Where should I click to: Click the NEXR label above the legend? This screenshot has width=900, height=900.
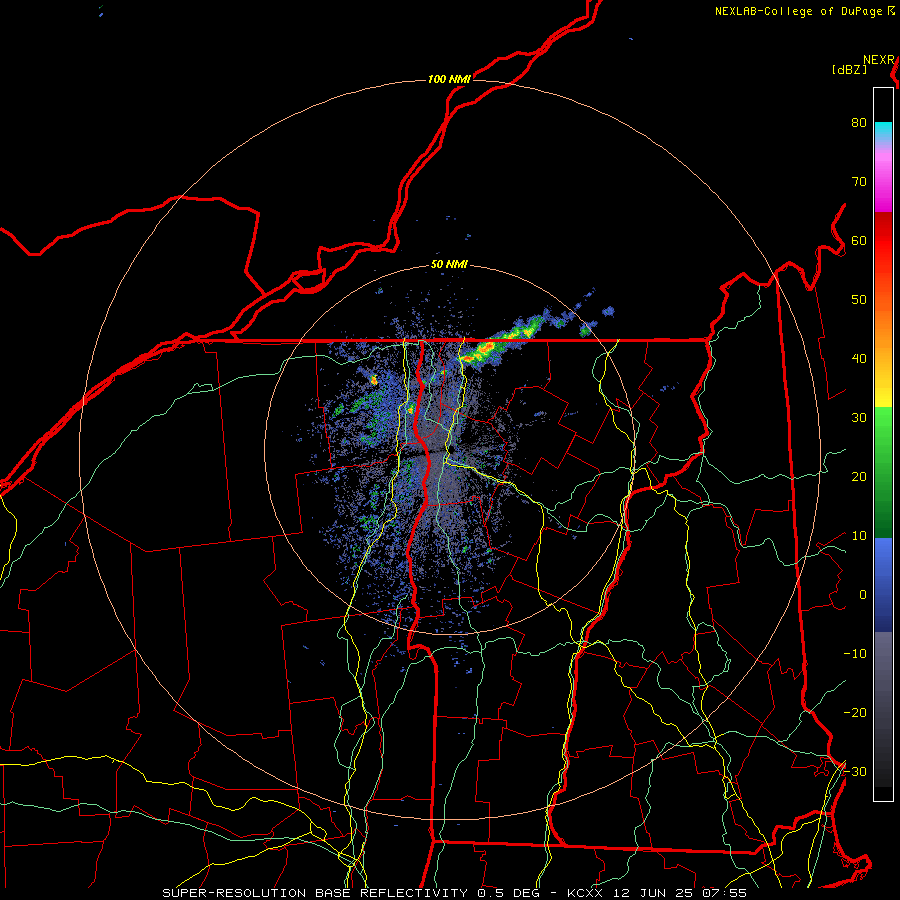coord(879,60)
